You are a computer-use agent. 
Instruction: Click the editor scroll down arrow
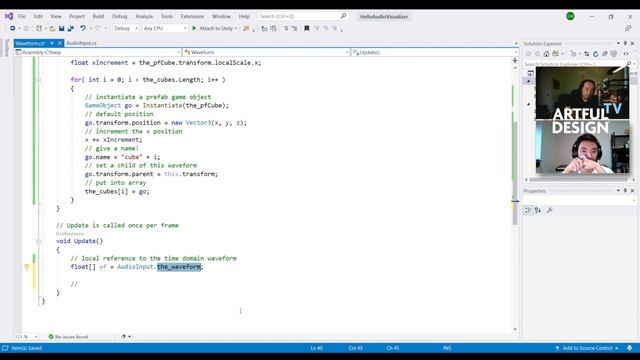point(515,329)
